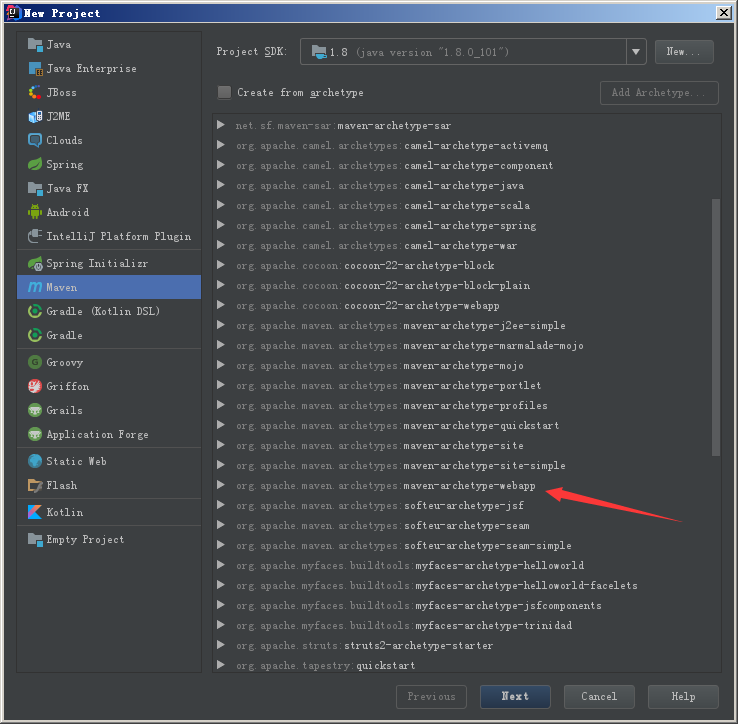
Task: Click the archetype list vertical scrollbar
Action: pyautogui.click(x=716, y=328)
